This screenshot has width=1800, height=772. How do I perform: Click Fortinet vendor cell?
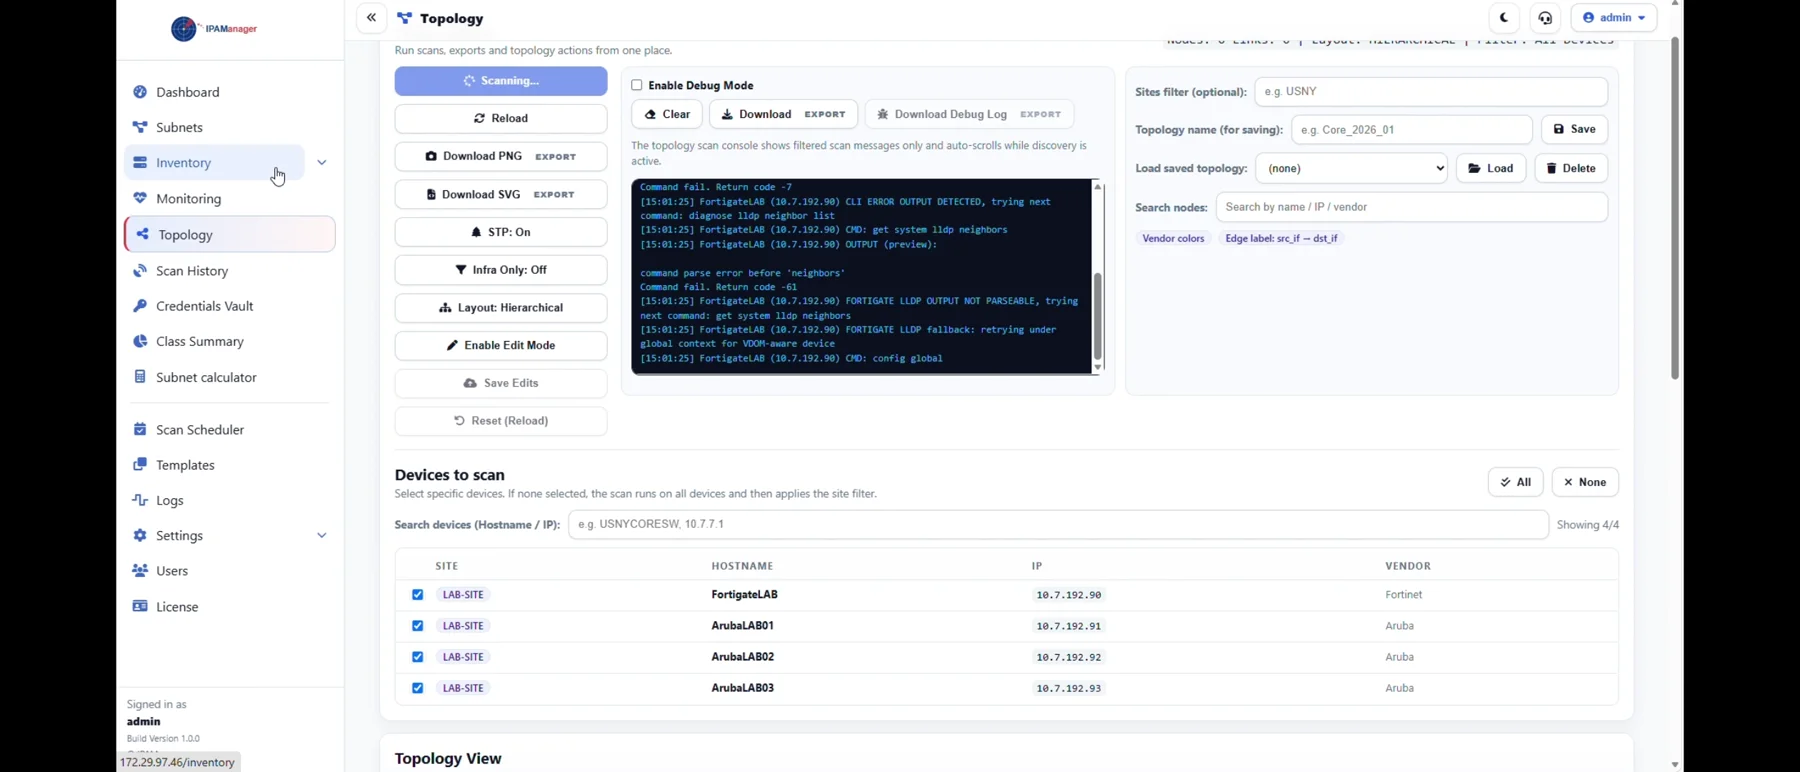pyautogui.click(x=1404, y=595)
